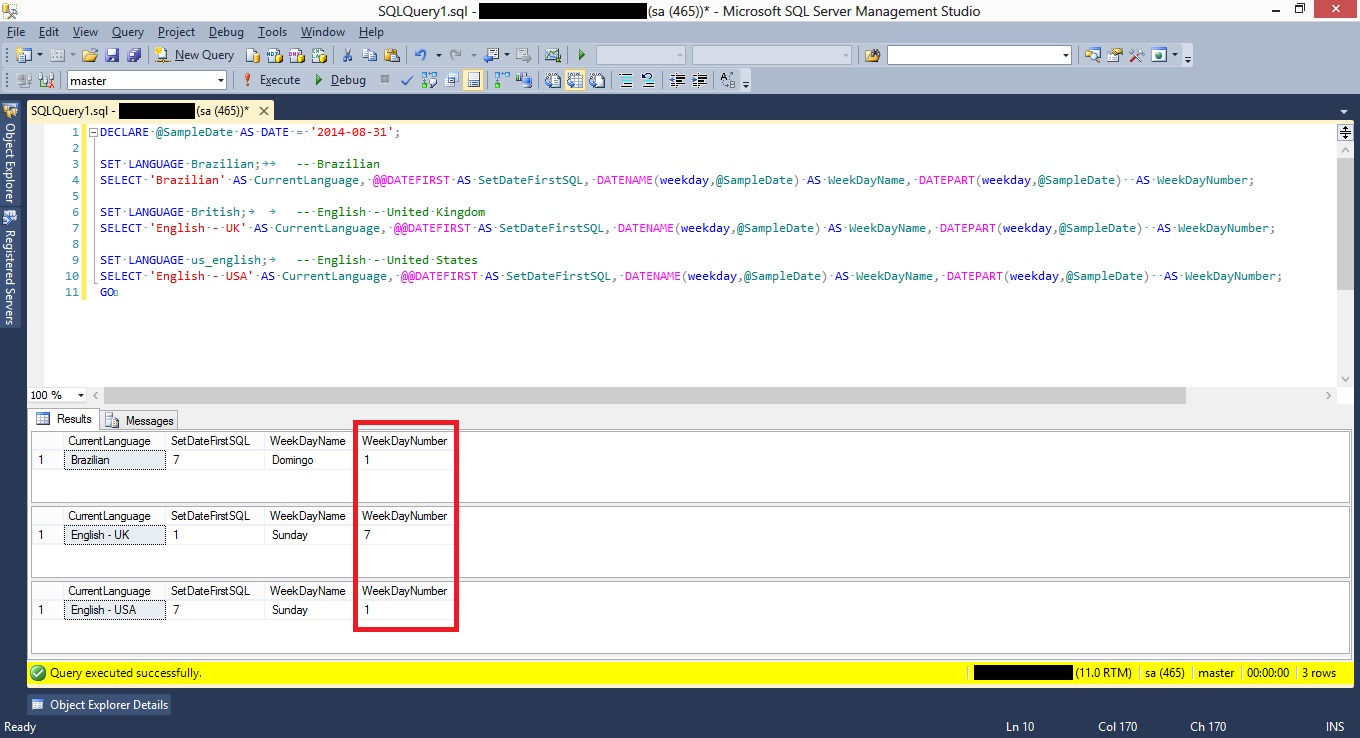Screen dimensions: 1360x738
Task: Switch output to Results to Grid
Action: point(575,80)
